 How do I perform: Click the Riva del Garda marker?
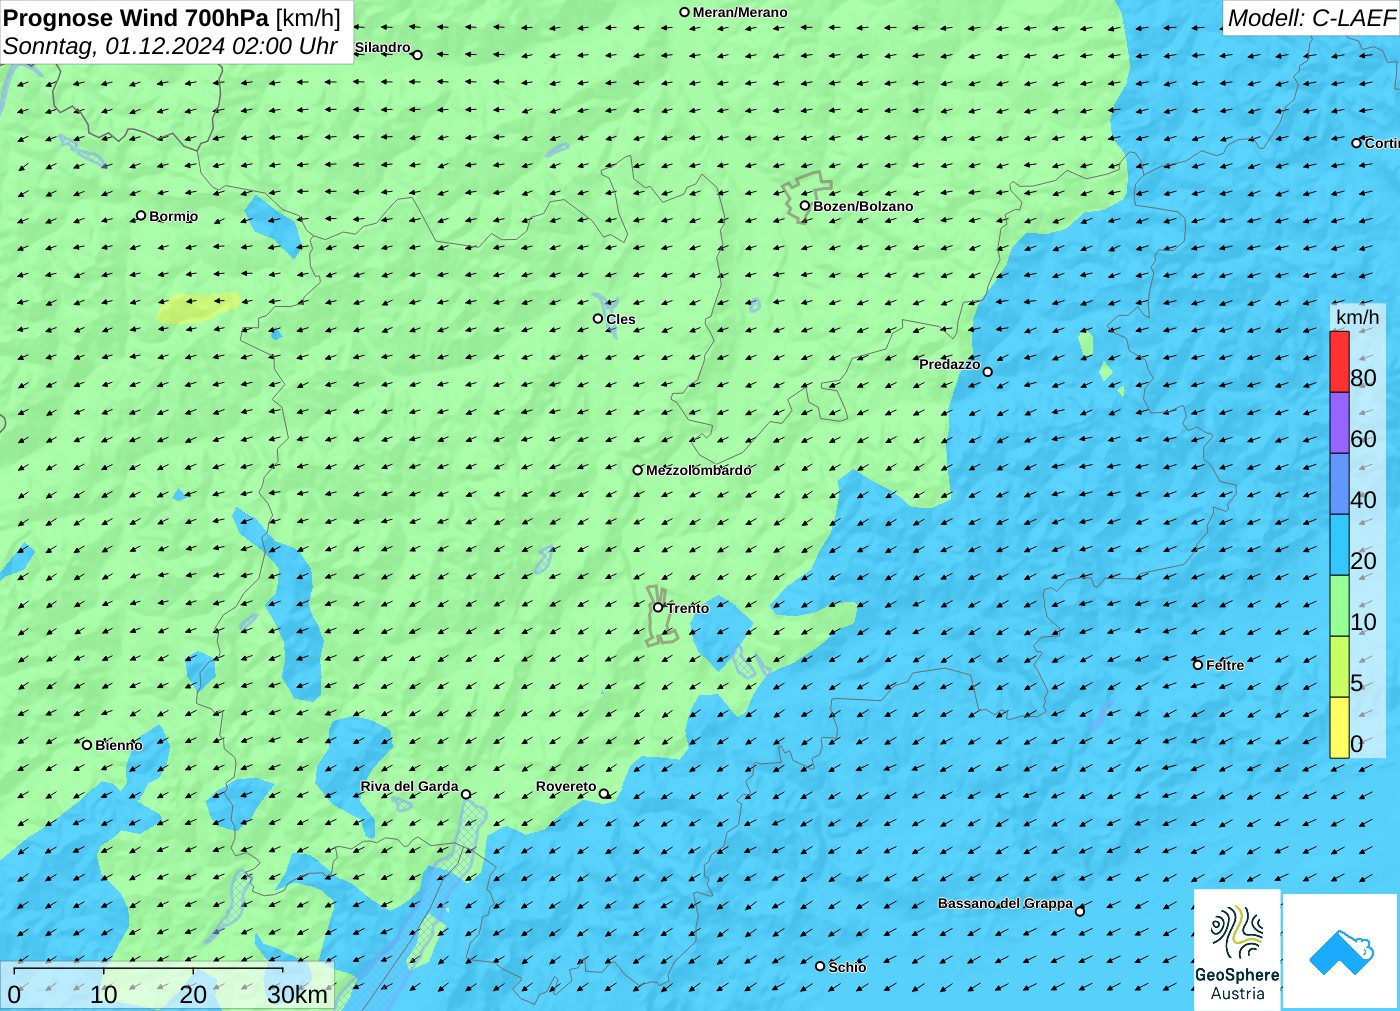(x=466, y=794)
